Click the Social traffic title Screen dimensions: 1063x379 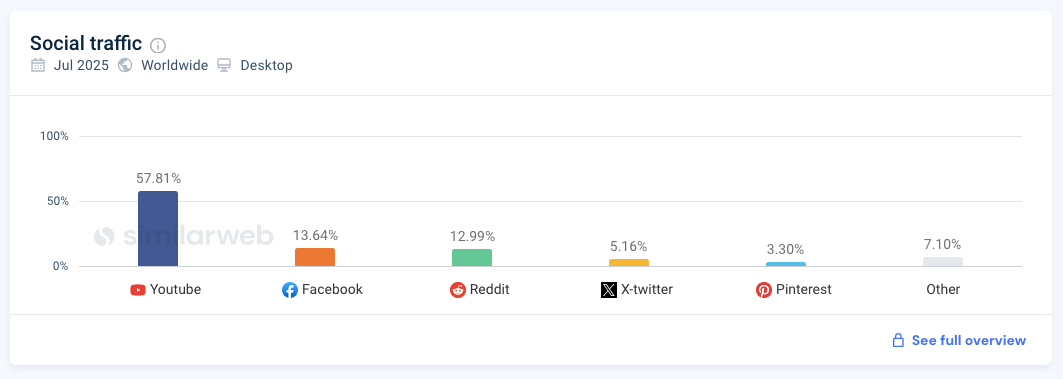click(86, 43)
